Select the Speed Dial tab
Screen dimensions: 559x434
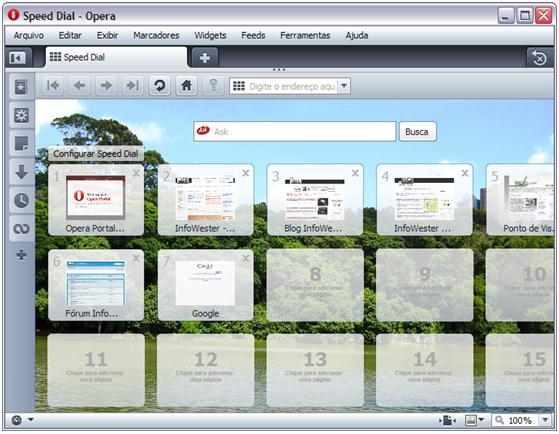(x=116, y=57)
